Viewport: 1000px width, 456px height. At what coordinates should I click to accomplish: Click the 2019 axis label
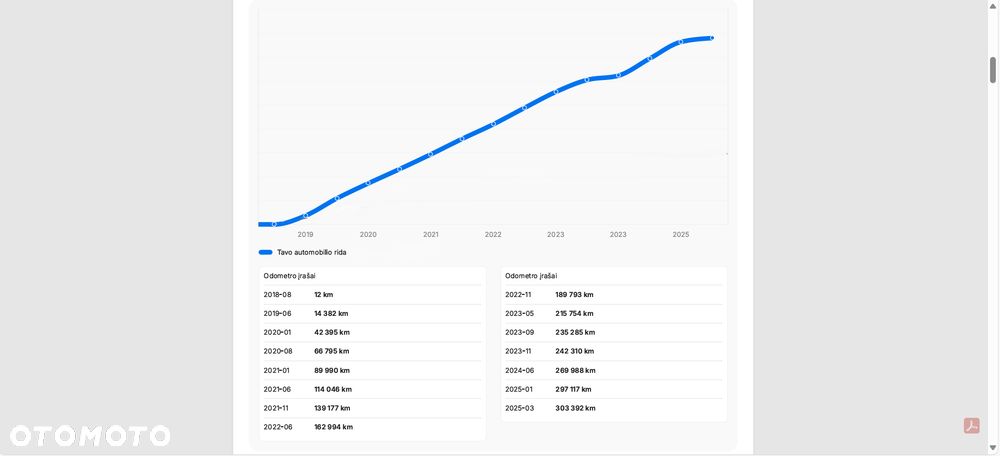tap(305, 235)
